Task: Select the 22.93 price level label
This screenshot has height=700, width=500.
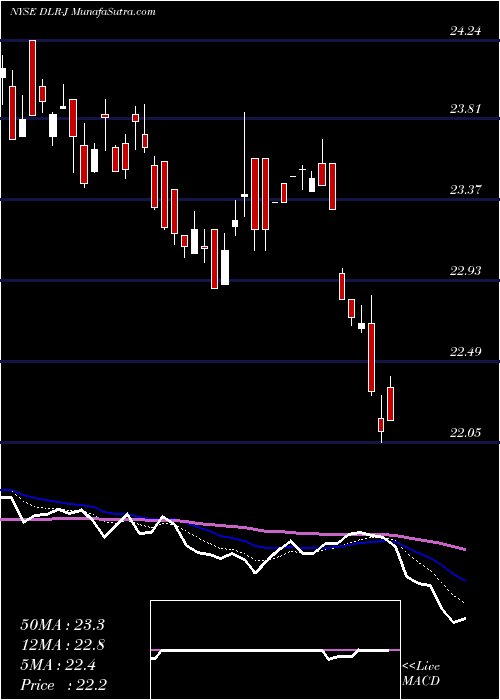Action: pos(465,271)
